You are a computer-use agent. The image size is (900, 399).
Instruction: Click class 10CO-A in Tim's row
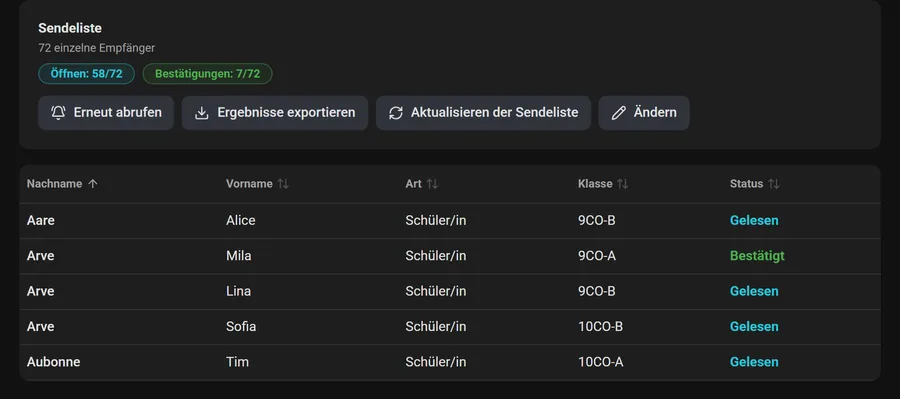coord(600,362)
